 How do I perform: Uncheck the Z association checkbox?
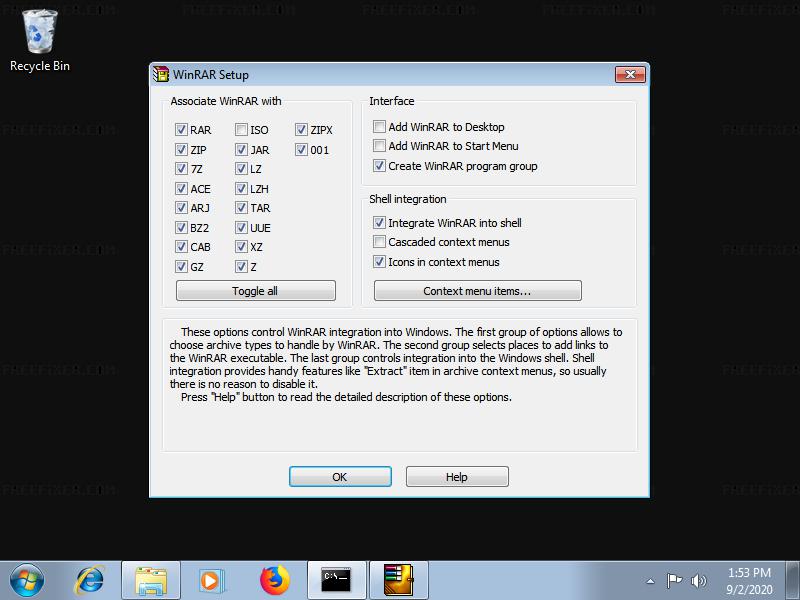tap(241, 266)
